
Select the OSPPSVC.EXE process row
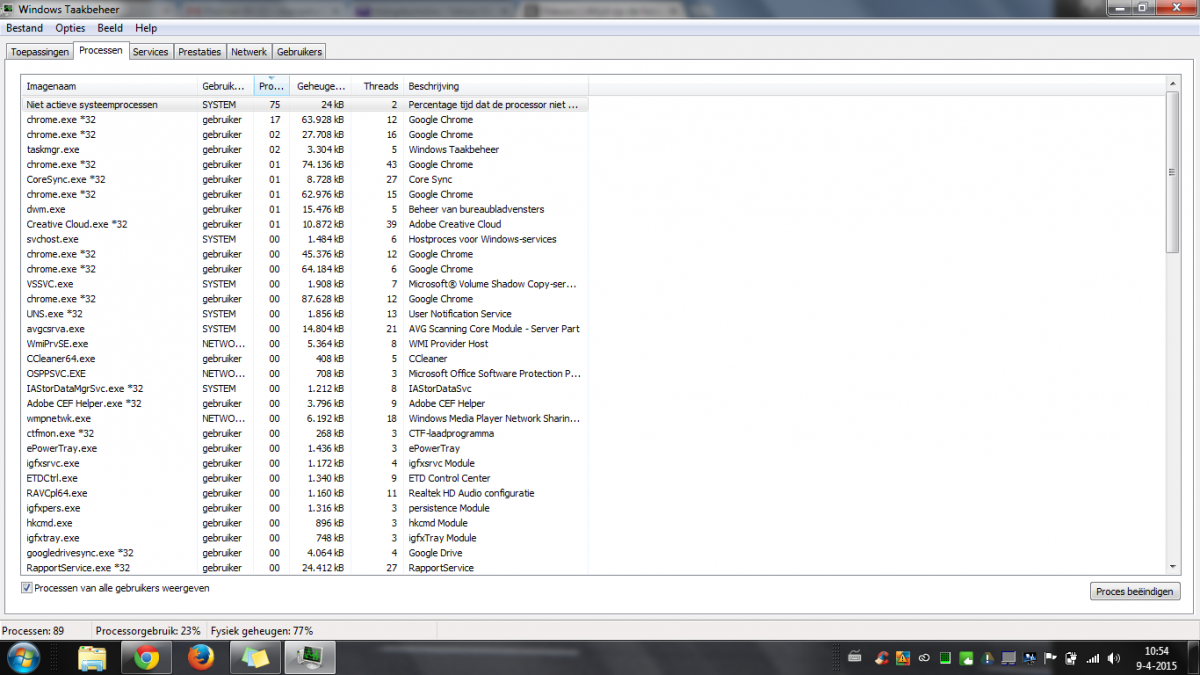pyautogui.click(x=304, y=373)
